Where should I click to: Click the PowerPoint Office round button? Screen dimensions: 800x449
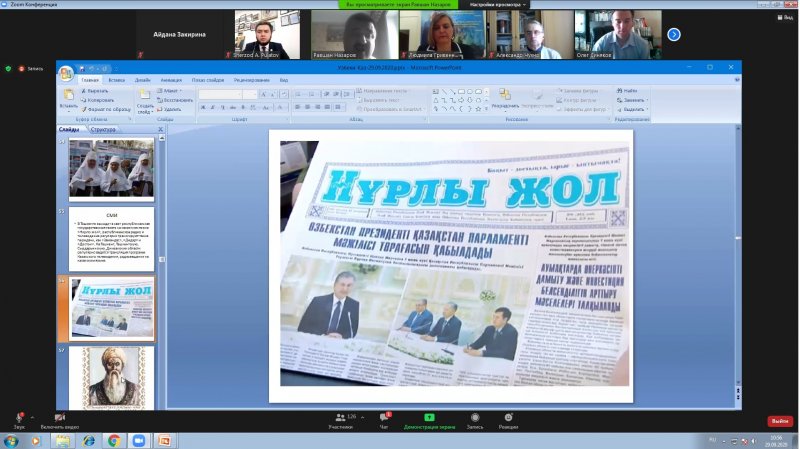pos(66,73)
